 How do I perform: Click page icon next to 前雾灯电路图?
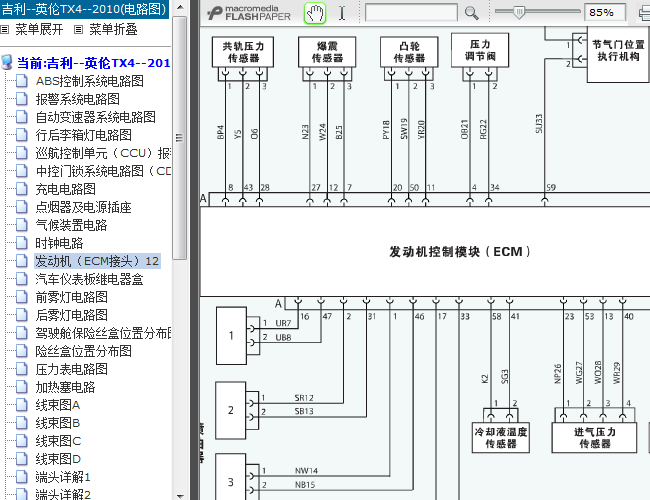click(x=22, y=297)
